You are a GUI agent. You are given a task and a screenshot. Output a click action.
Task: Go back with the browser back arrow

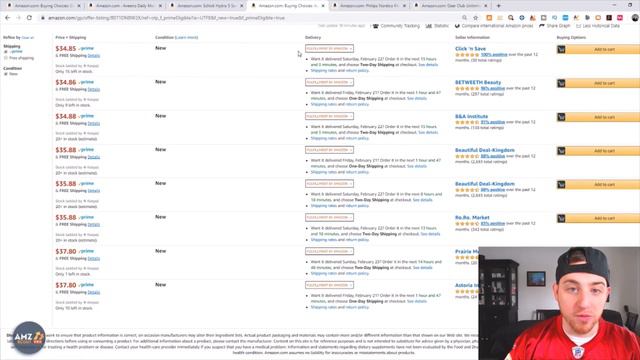pyautogui.click(x=7, y=18)
